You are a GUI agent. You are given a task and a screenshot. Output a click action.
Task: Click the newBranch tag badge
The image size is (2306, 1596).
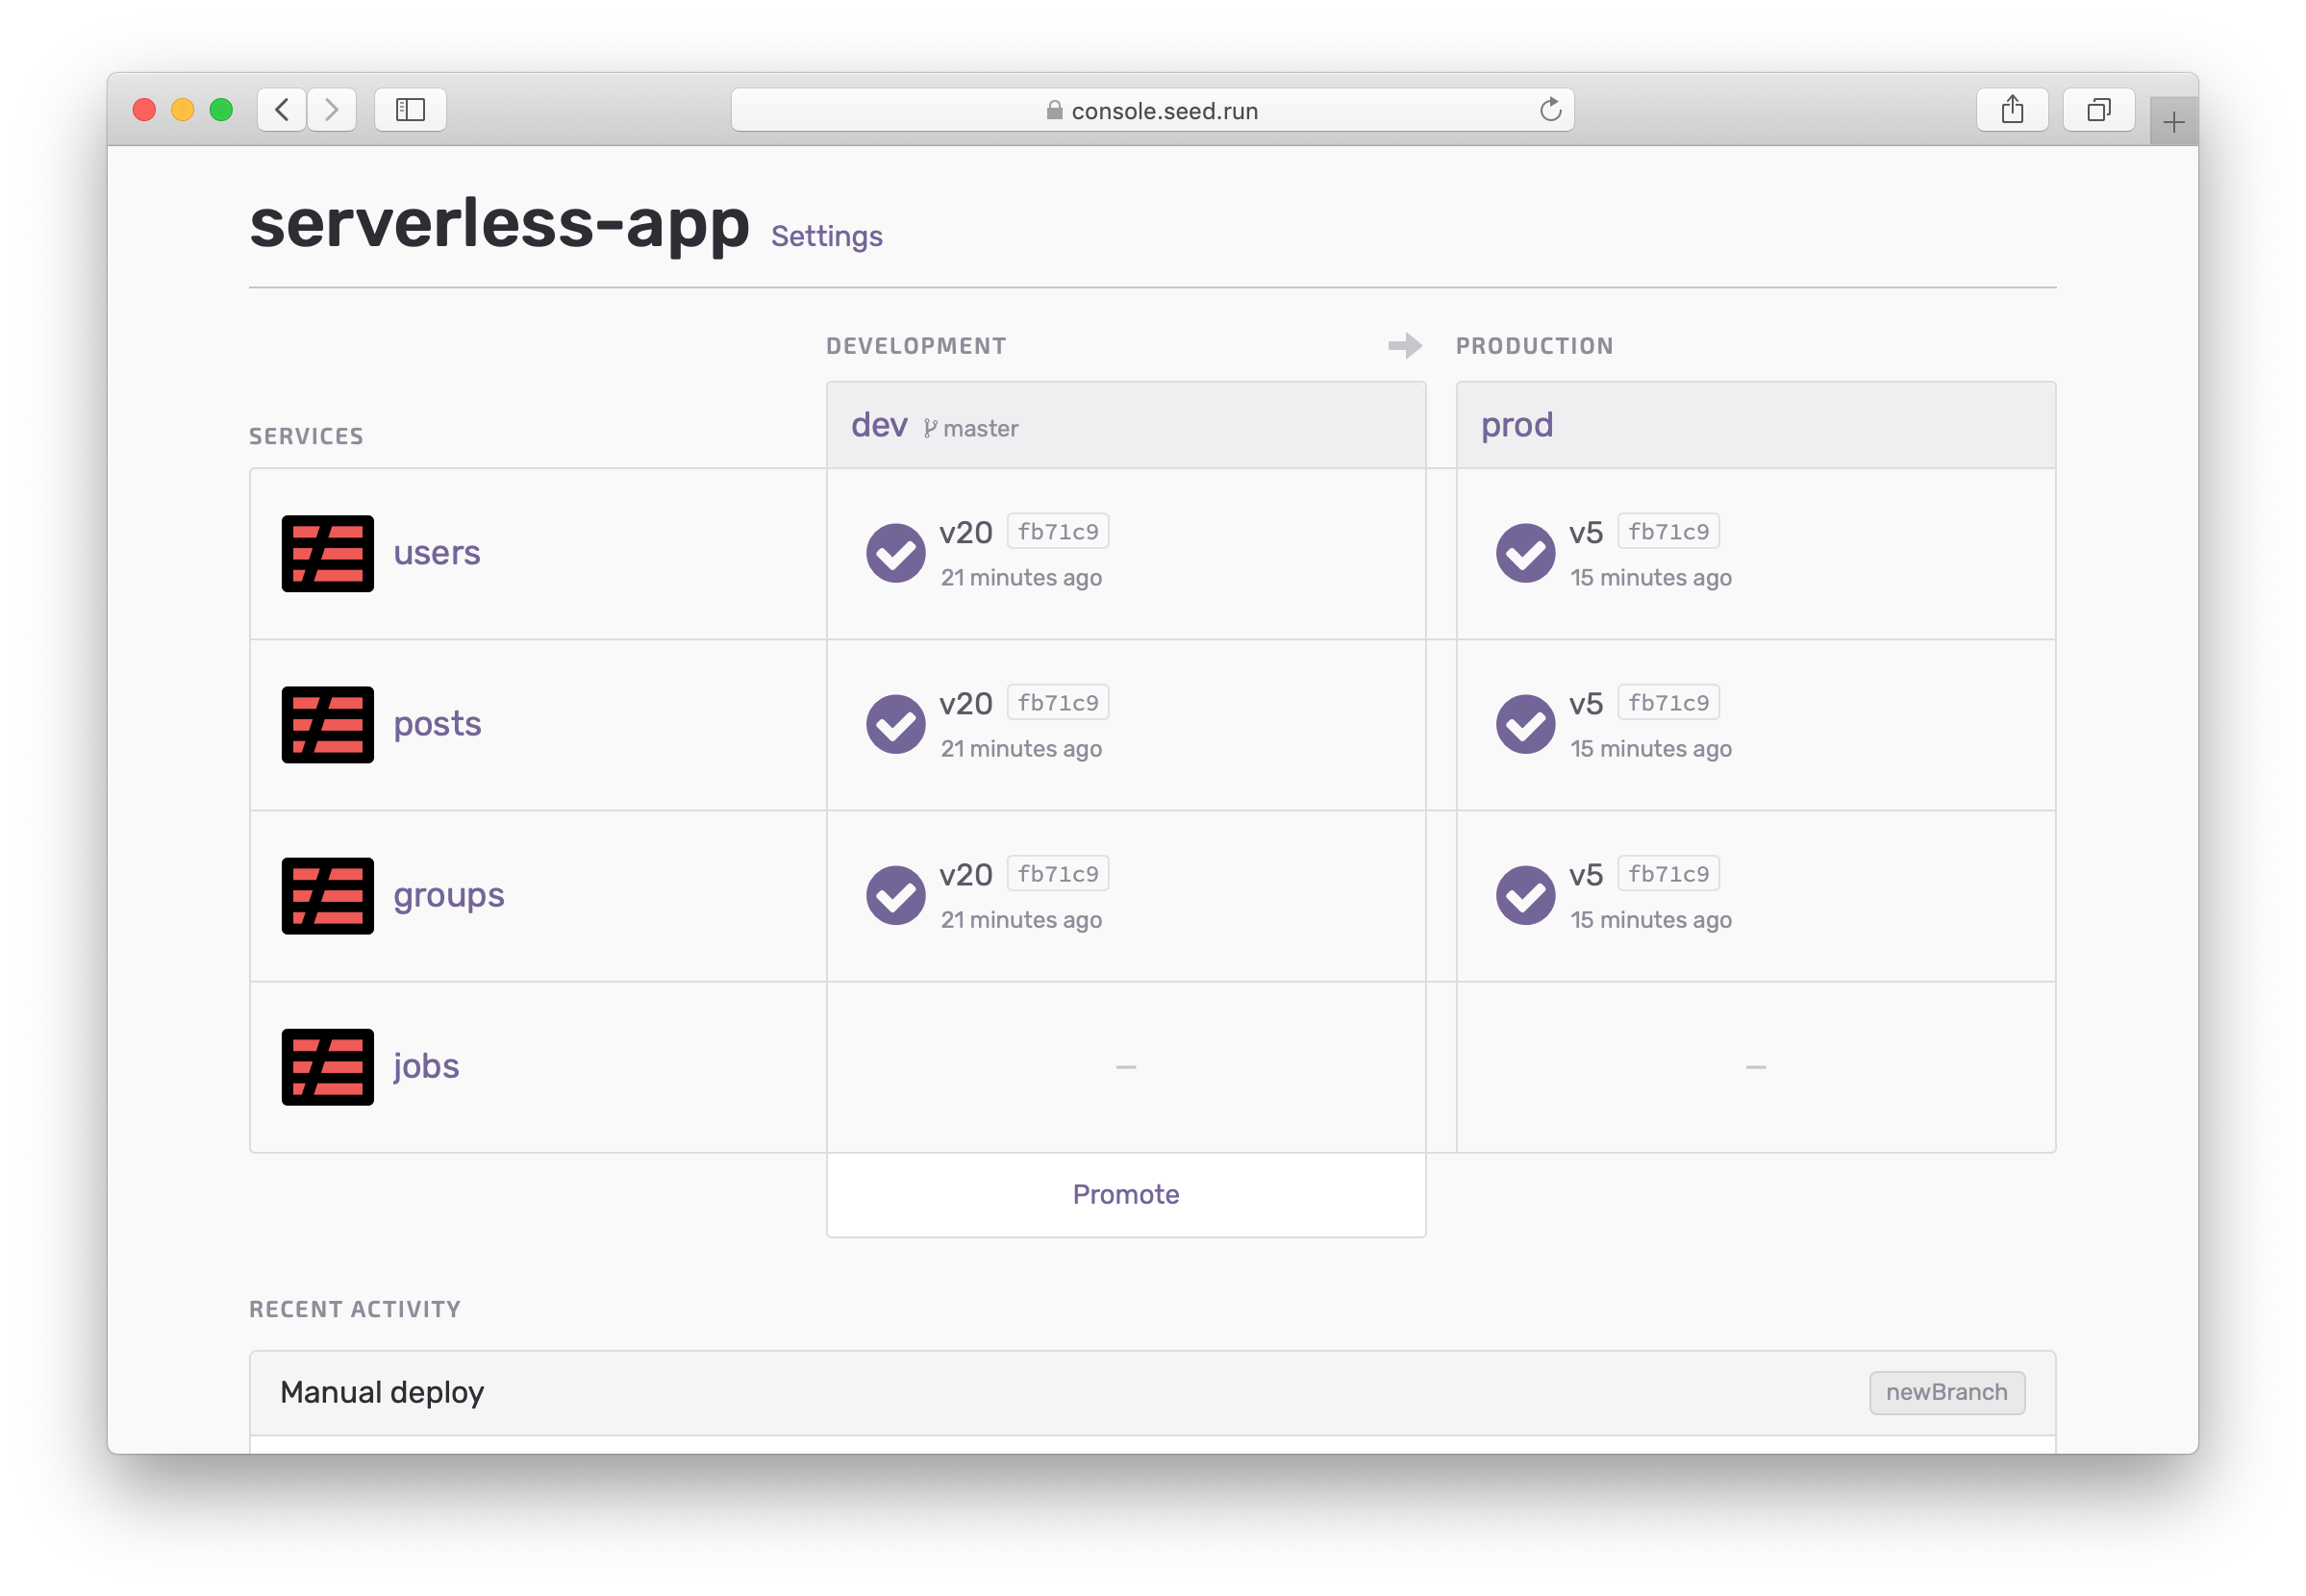click(x=1945, y=1392)
